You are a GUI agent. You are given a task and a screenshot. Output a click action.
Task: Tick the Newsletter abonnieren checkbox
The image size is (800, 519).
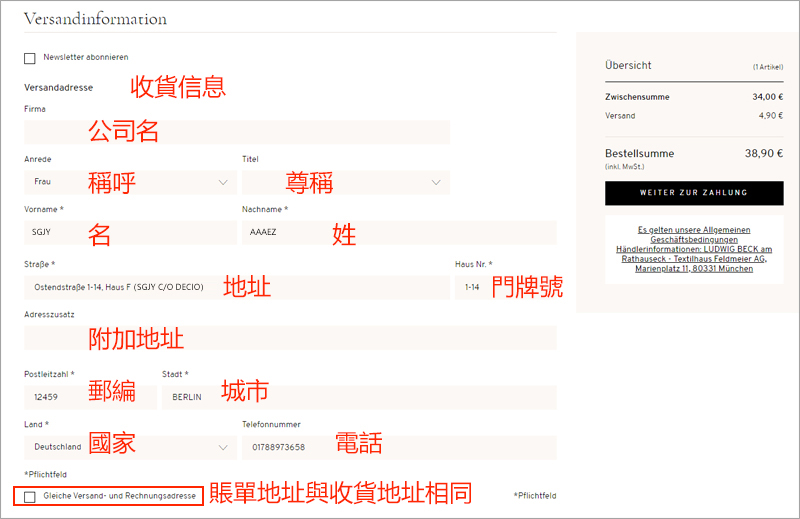[x=30, y=58]
